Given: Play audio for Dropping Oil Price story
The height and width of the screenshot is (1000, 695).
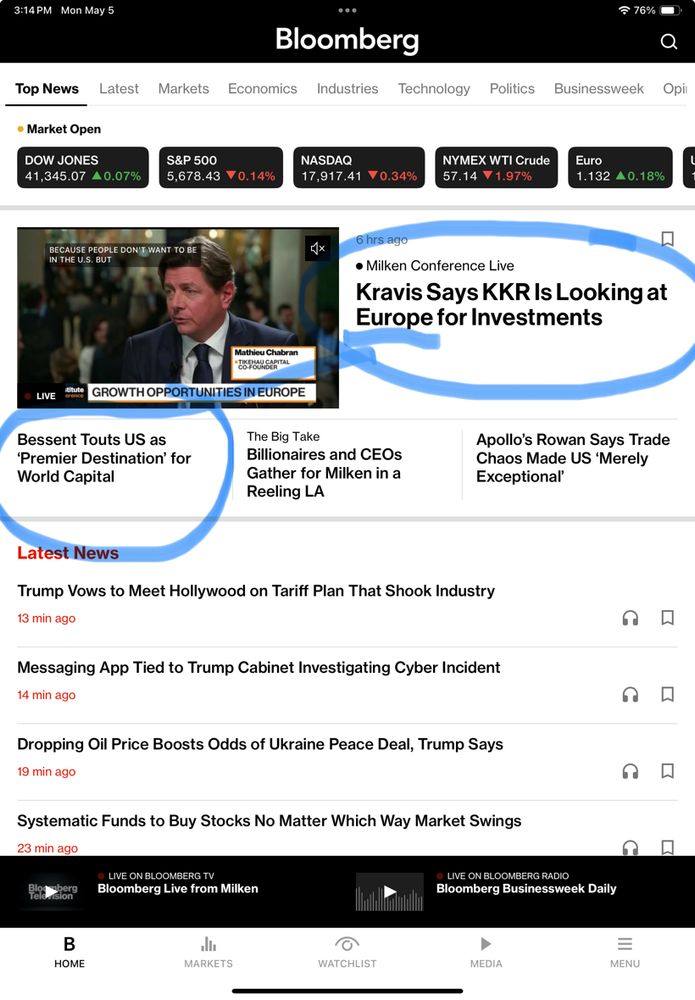Looking at the screenshot, I should [630, 771].
